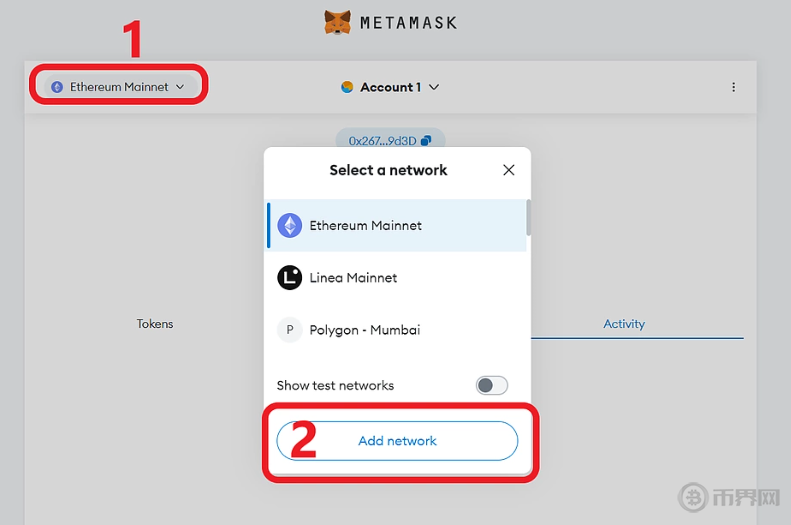This screenshot has height=525, width=791.
Task: Switch to the Activity tab
Action: coord(624,324)
